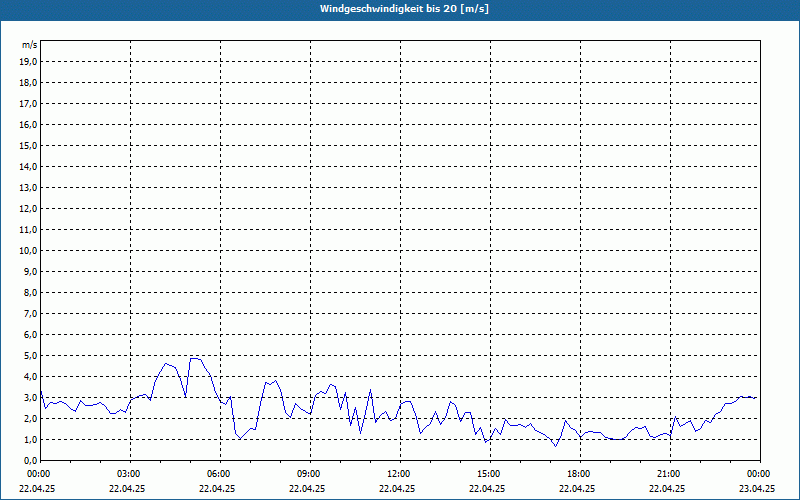Click the 15,0 y-axis label
This screenshot has height=500, width=800.
click(28, 145)
